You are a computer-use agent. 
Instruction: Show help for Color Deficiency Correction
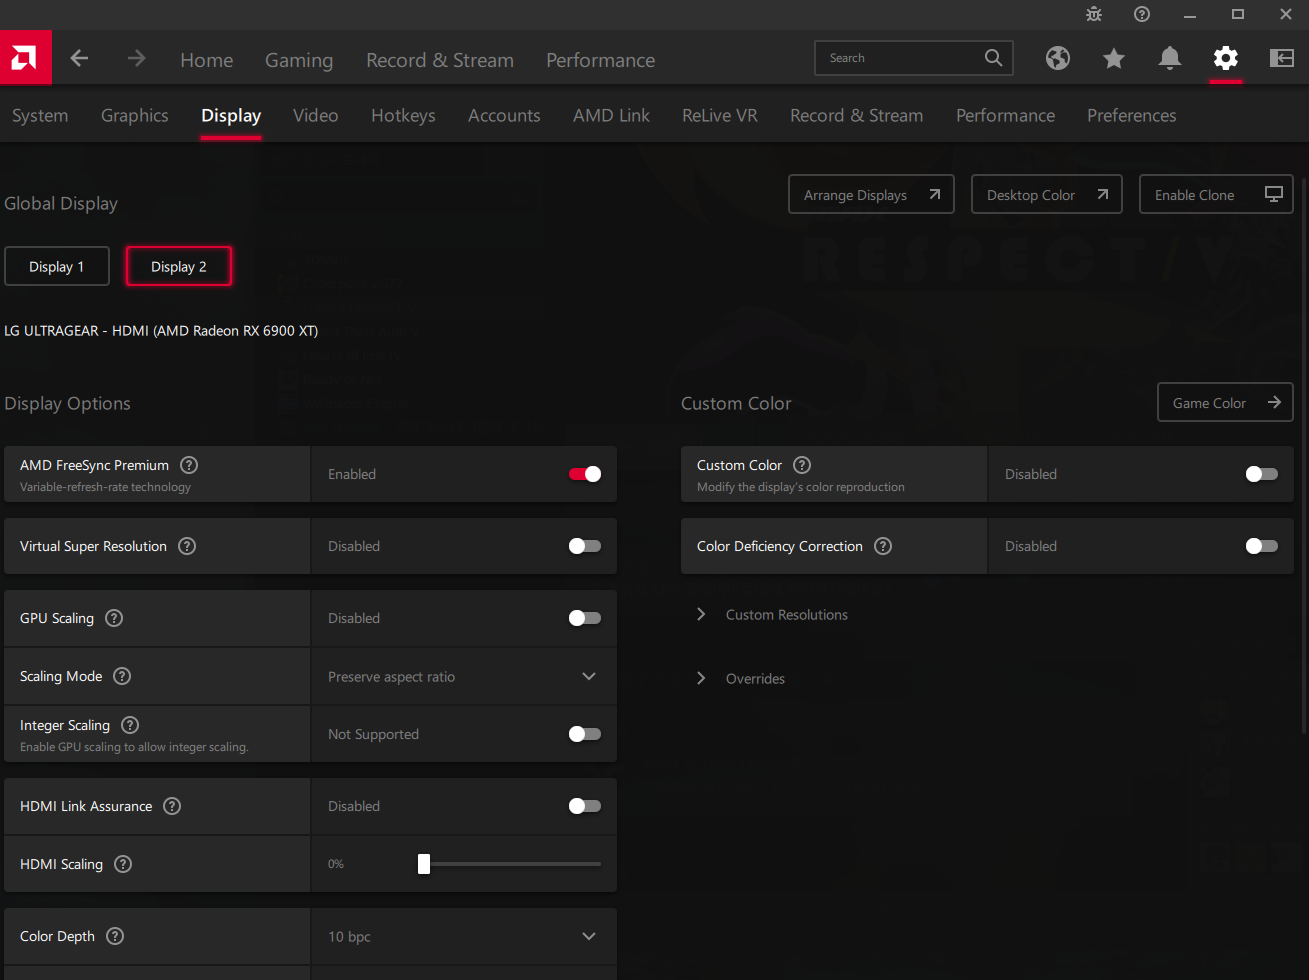(x=883, y=546)
